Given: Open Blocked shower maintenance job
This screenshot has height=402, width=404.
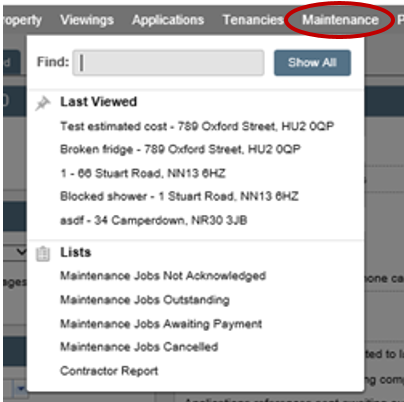Looking at the screenshot, I should (179, 196).
